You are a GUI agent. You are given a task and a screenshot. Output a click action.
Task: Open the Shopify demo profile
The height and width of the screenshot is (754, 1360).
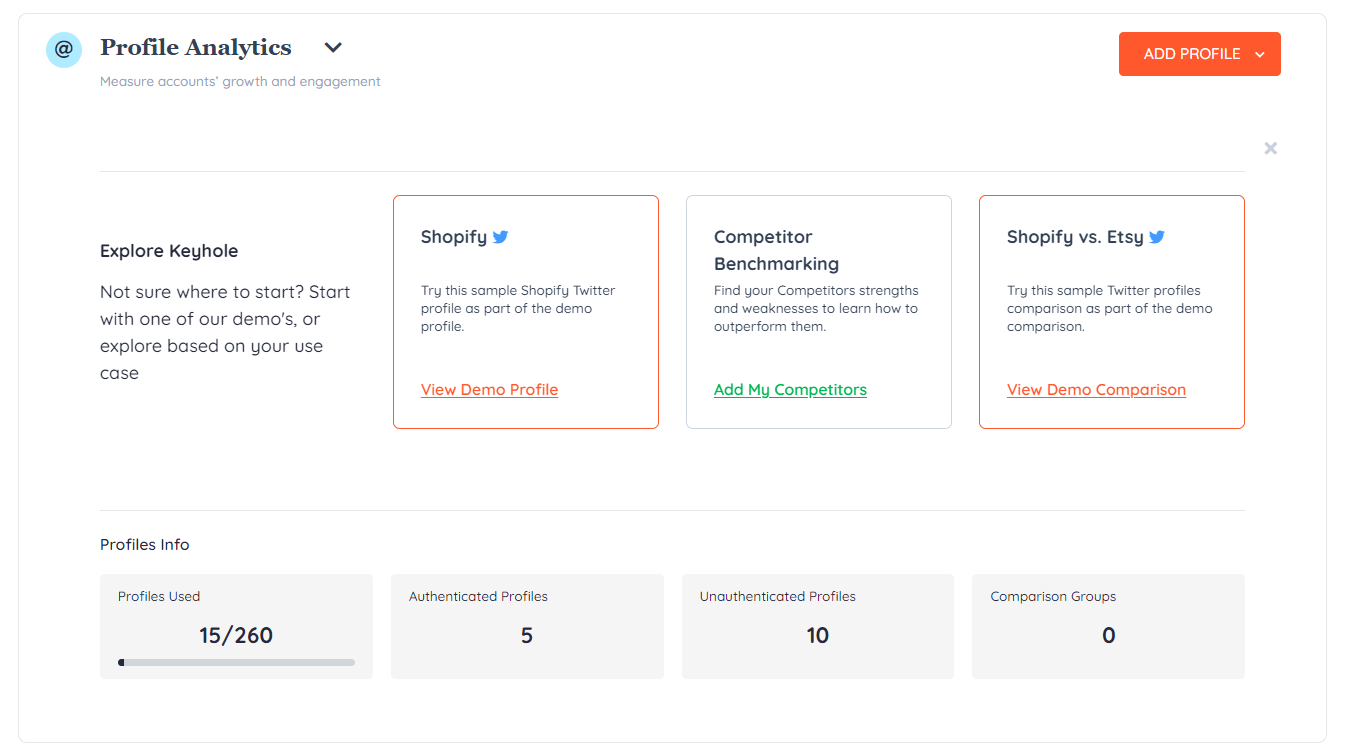[x=489, y=389]
